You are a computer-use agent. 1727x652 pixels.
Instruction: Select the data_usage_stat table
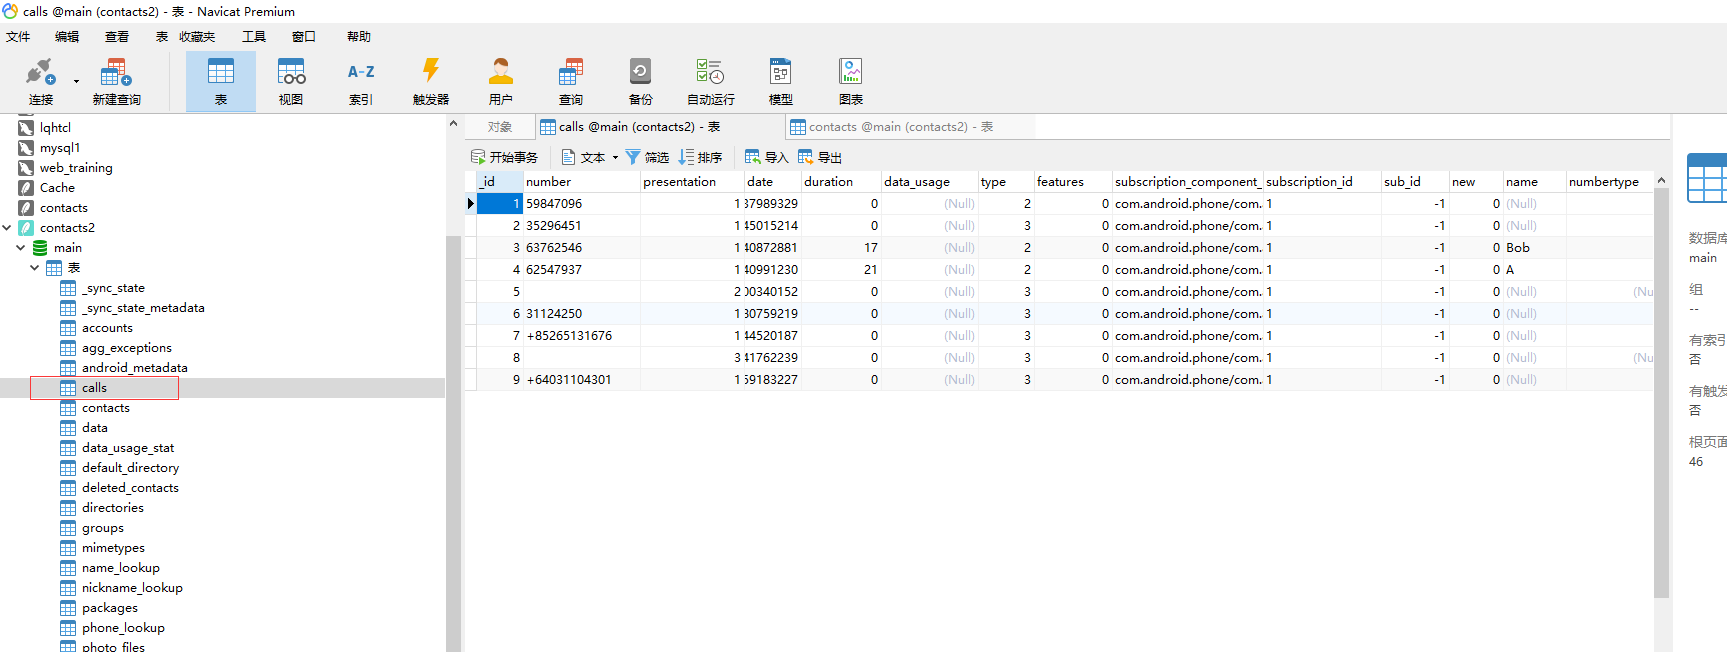pos(128,447)
